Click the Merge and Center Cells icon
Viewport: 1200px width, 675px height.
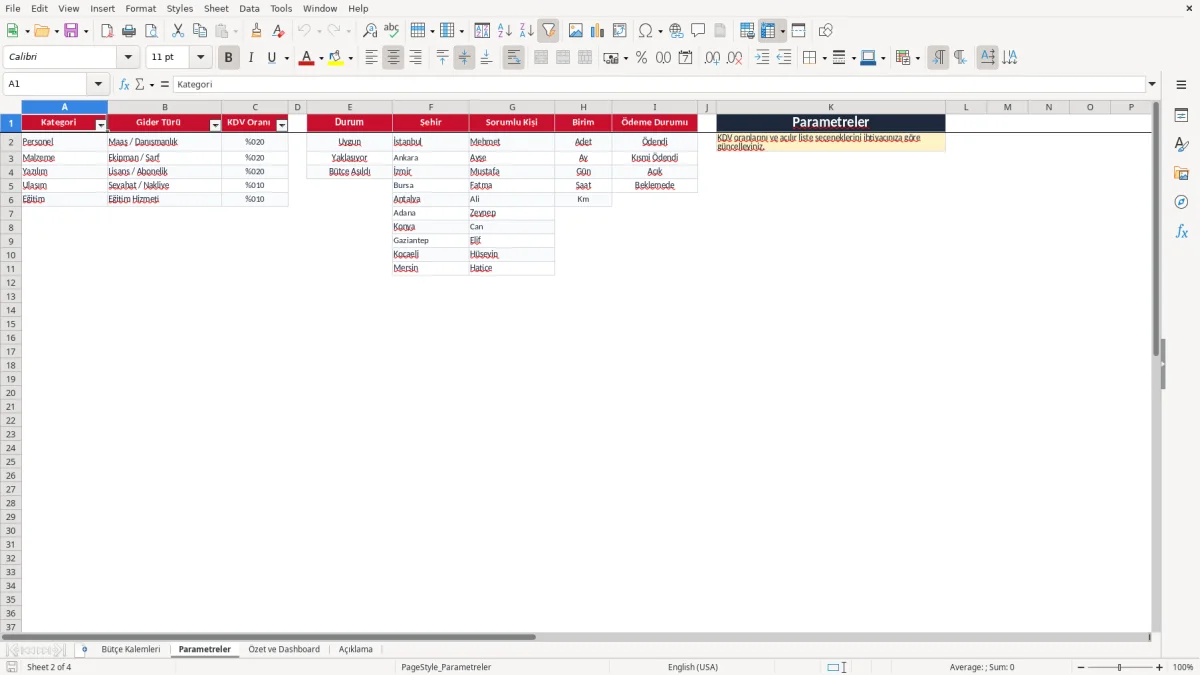pyautogui.click(x=541, y=58)
